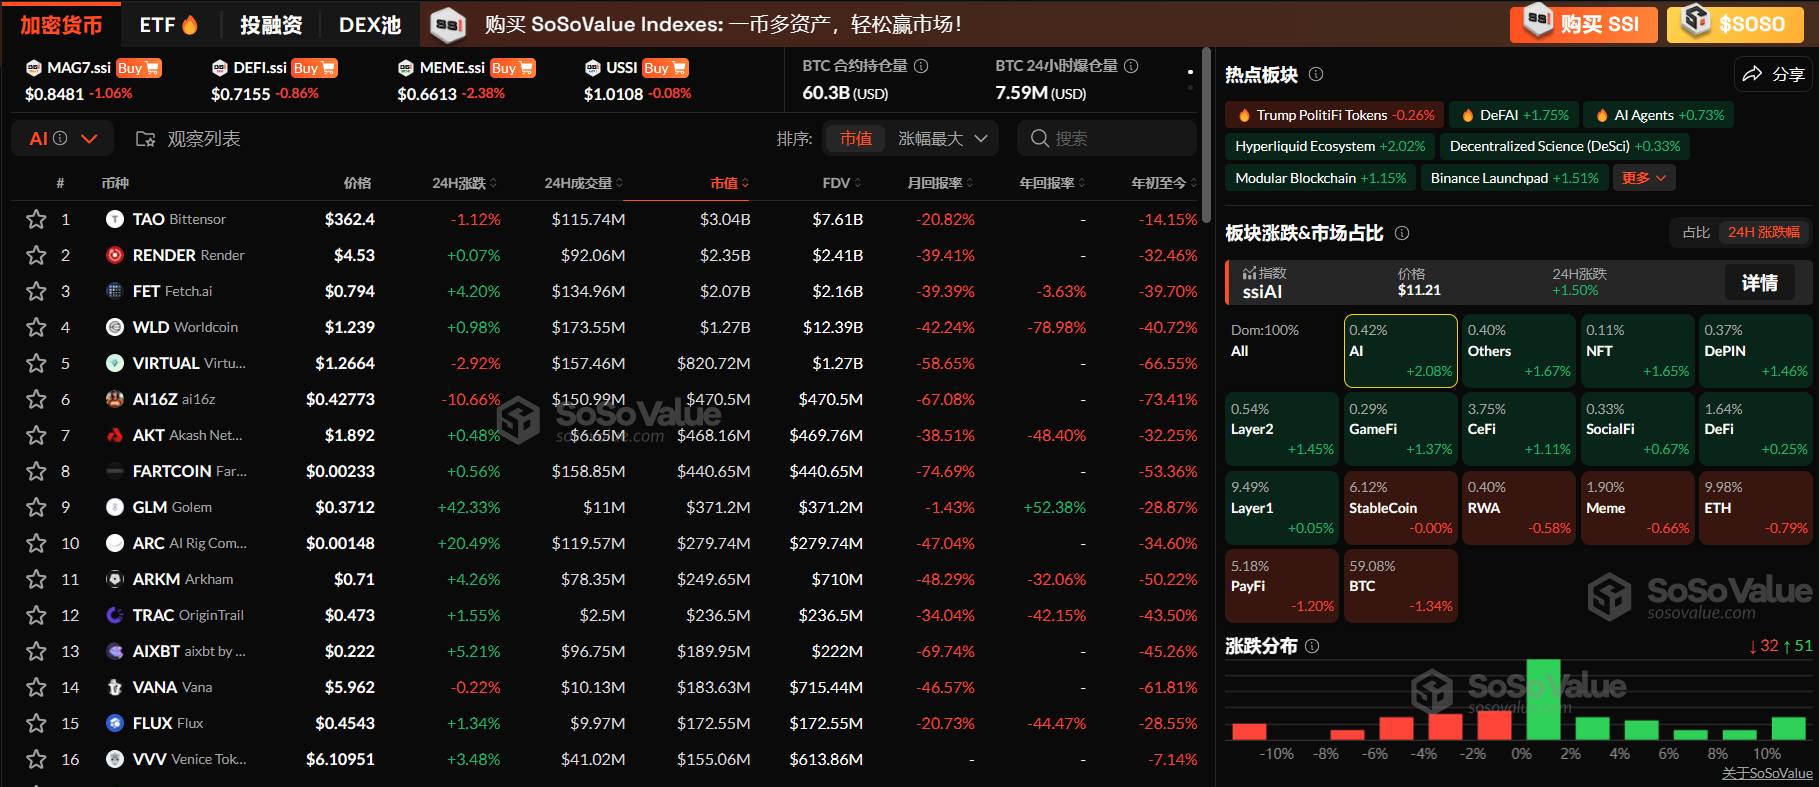
Task: Toggle favorite star for FET Fetch.ai
Action: tap(36, 291)
